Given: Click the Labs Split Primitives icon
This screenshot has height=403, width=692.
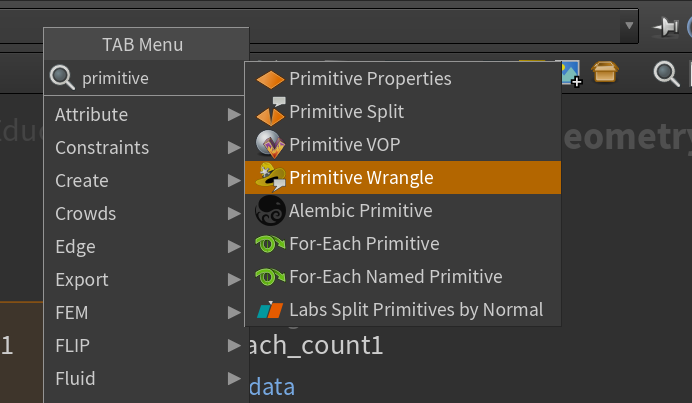Looking at the screenshot, I should pyautogui.click(x=270, y=310).
